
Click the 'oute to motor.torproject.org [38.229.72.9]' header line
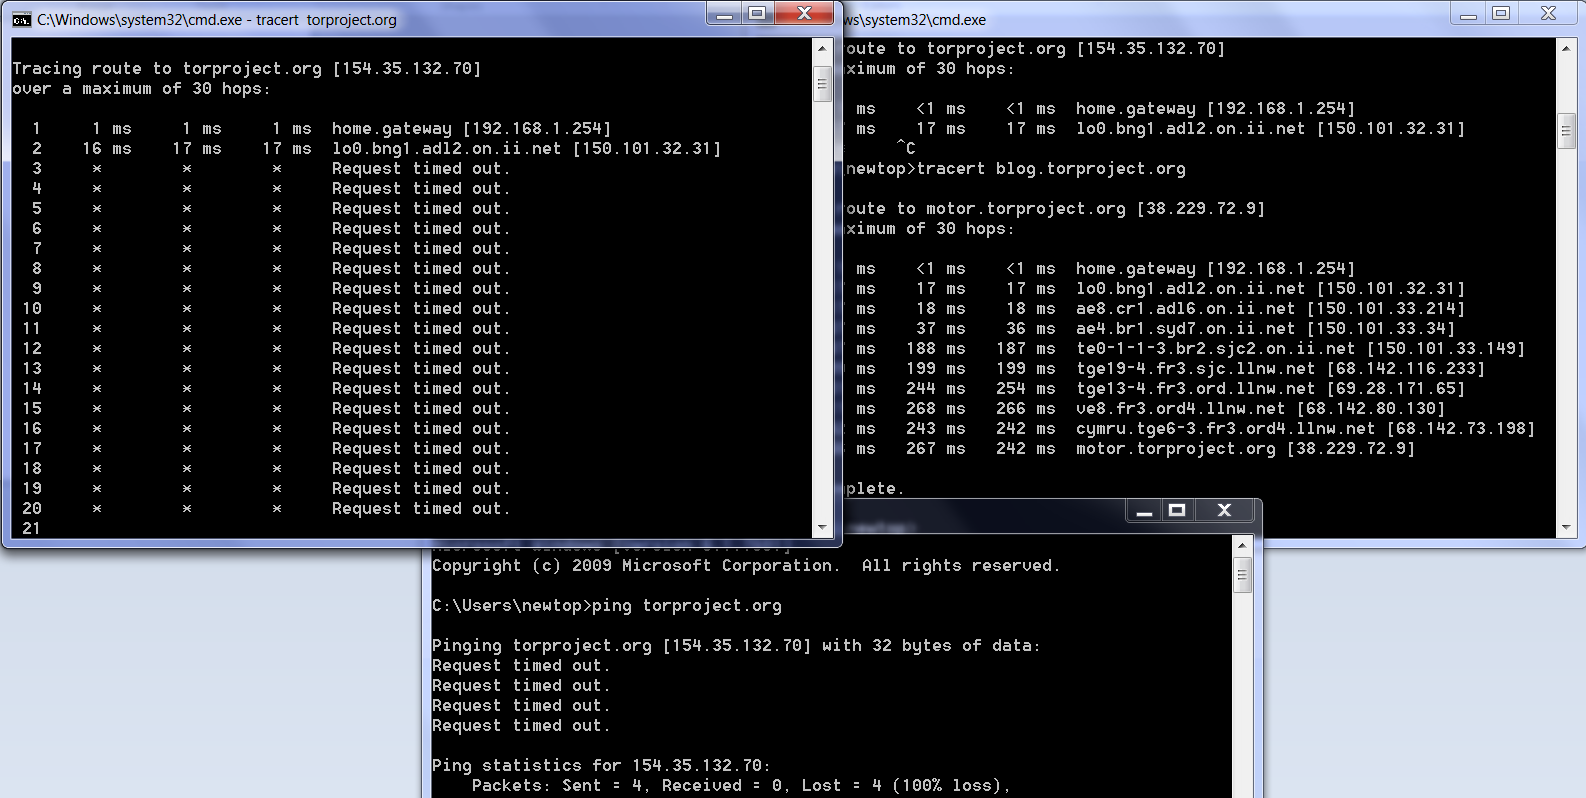click(x=1055, y=208)
